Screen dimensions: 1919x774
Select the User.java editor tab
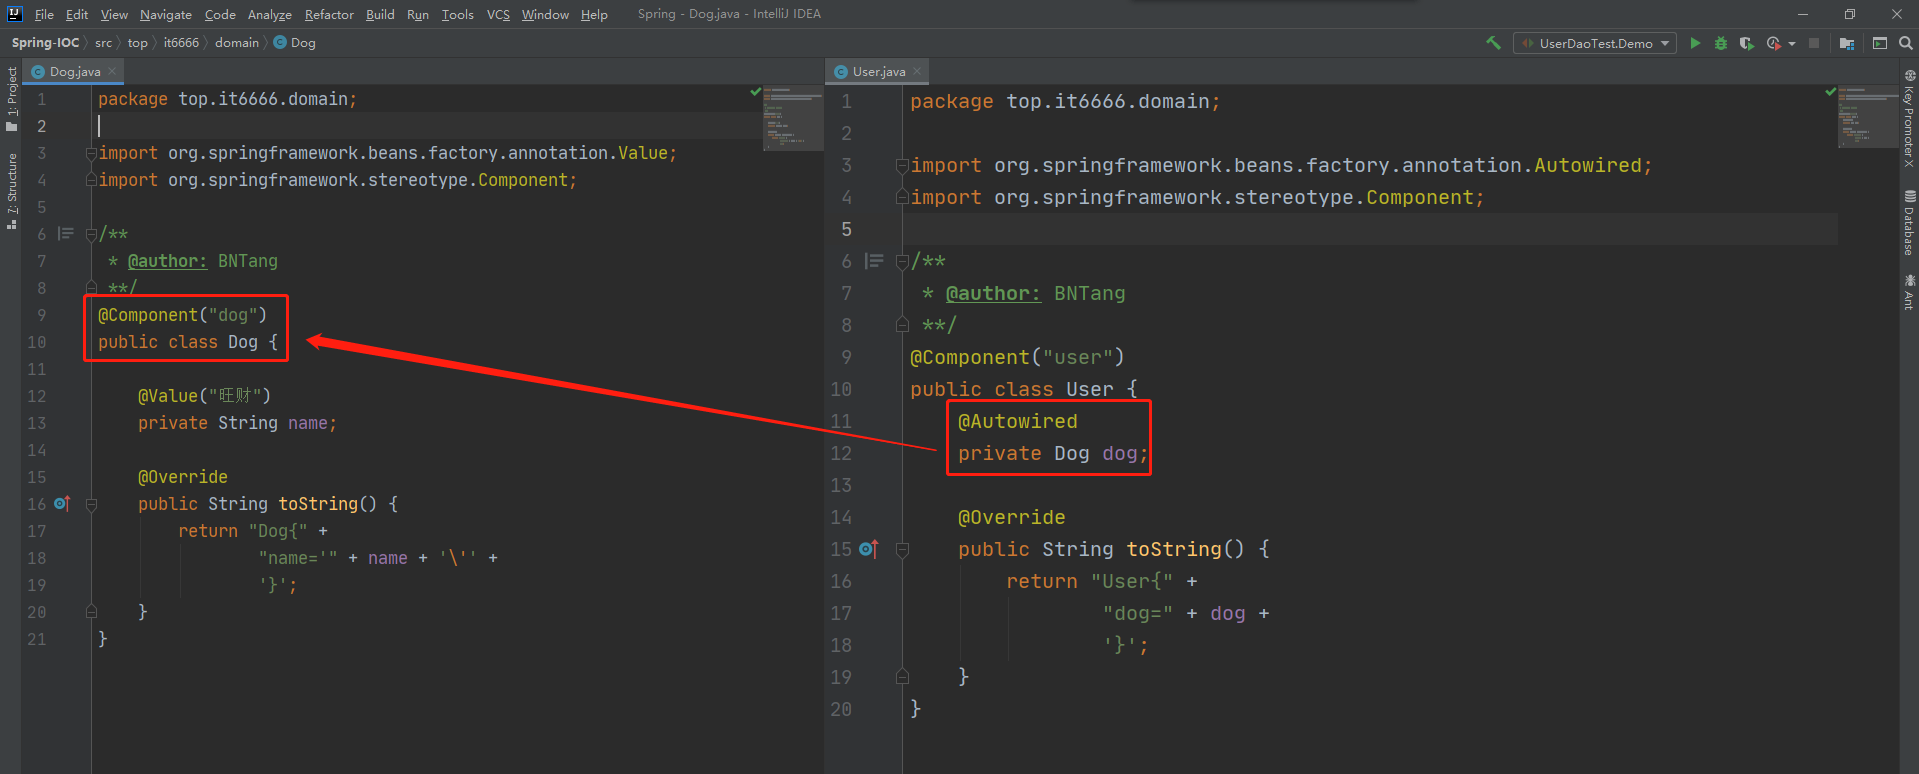pyautogui.click(x=878, y=72)
